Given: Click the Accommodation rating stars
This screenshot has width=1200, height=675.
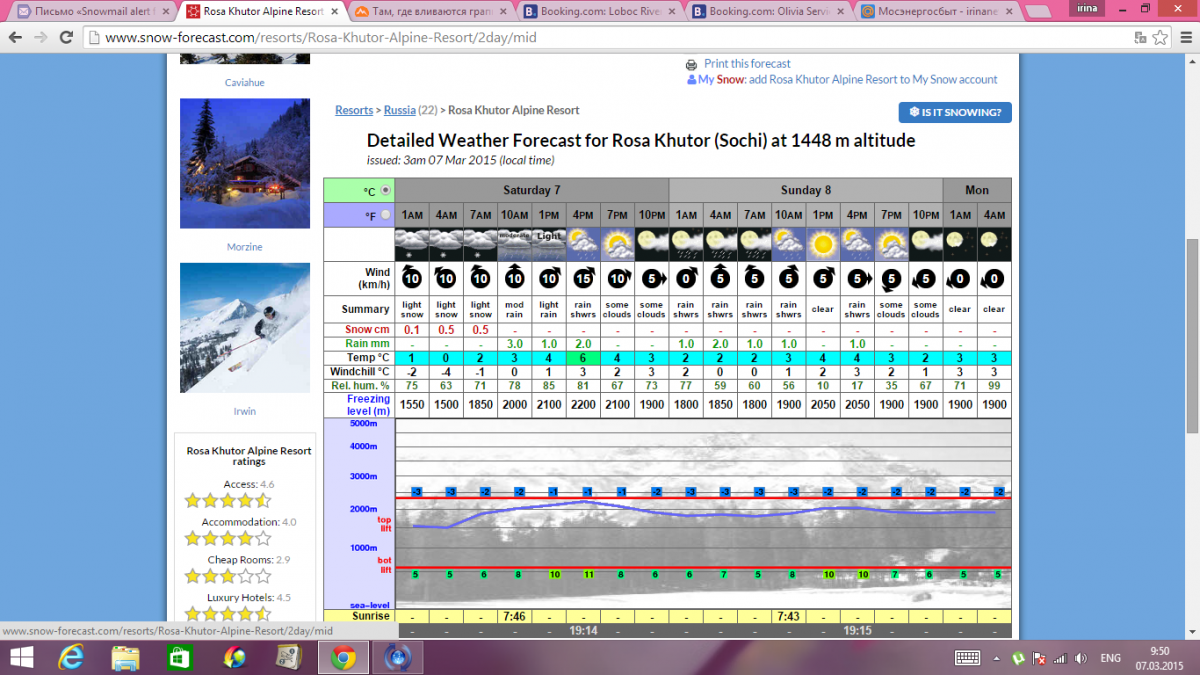Looking at the screenshot, I should coord(228,538).
